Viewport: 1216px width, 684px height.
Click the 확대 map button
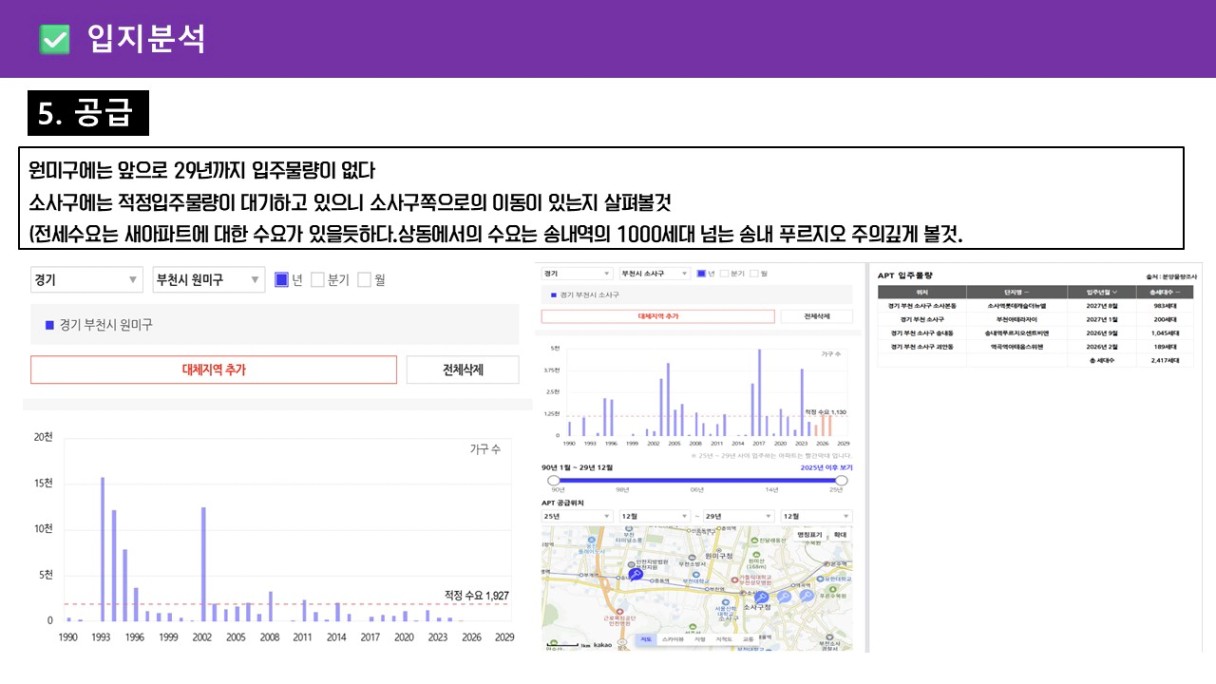click(840, 535)
